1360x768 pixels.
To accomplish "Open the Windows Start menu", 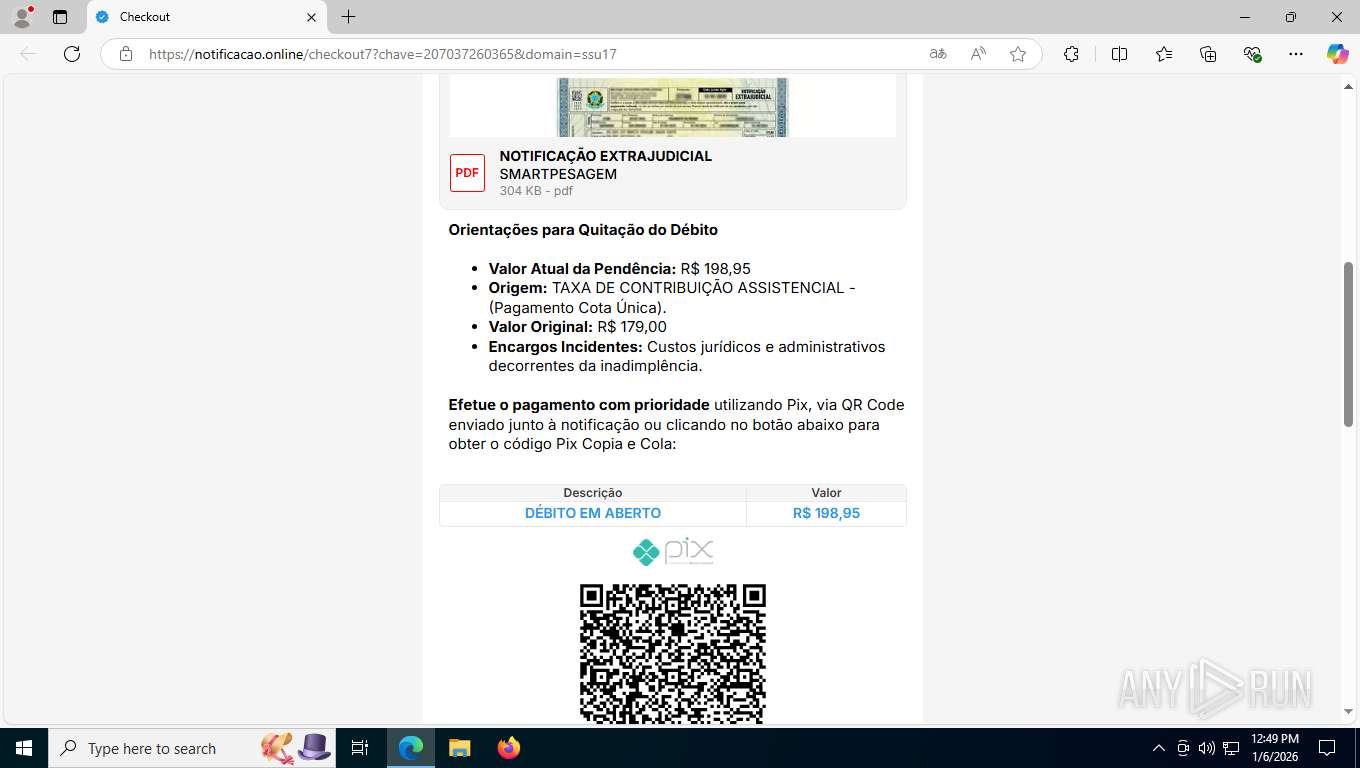I will (x=23, y=748).
